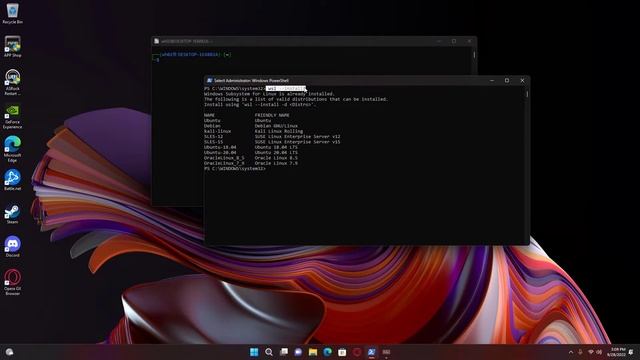Open taskbar Search
Image resolution: width=640 pixels, height=360 pixels.
tap(269, 352)
